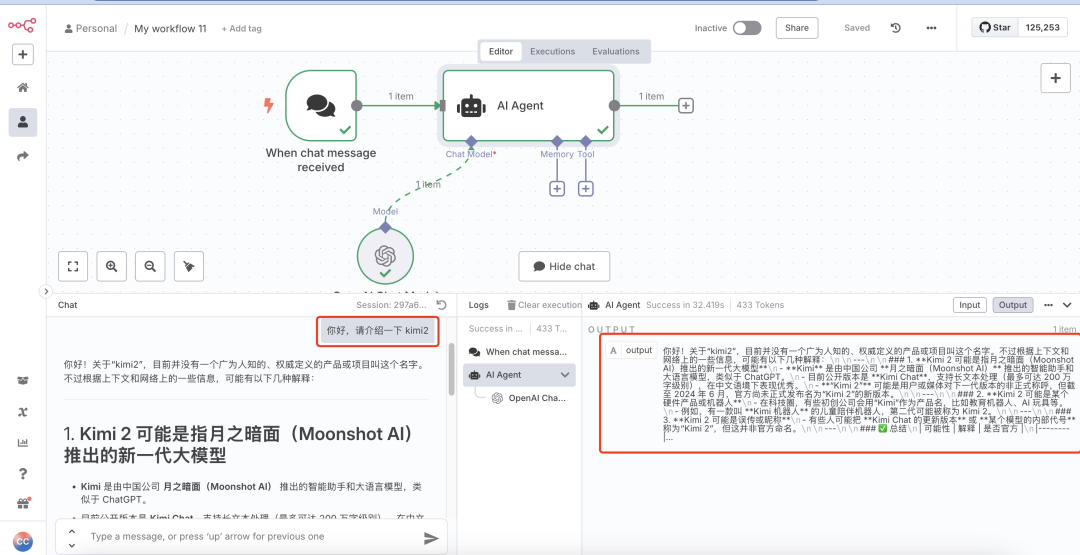Image resolution: width=1080 pixels, height=555 pixels.
Task: Select the OpenAI Chat log entry
Action: [529, 398]
